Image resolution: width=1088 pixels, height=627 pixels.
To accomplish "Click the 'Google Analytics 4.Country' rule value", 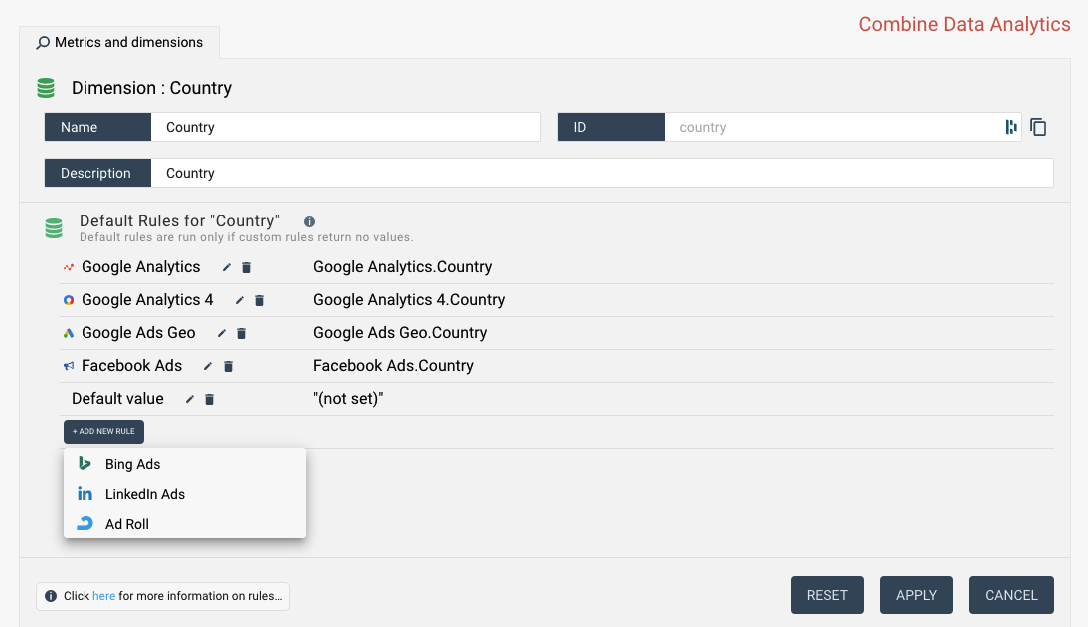I will click(409, 300).
